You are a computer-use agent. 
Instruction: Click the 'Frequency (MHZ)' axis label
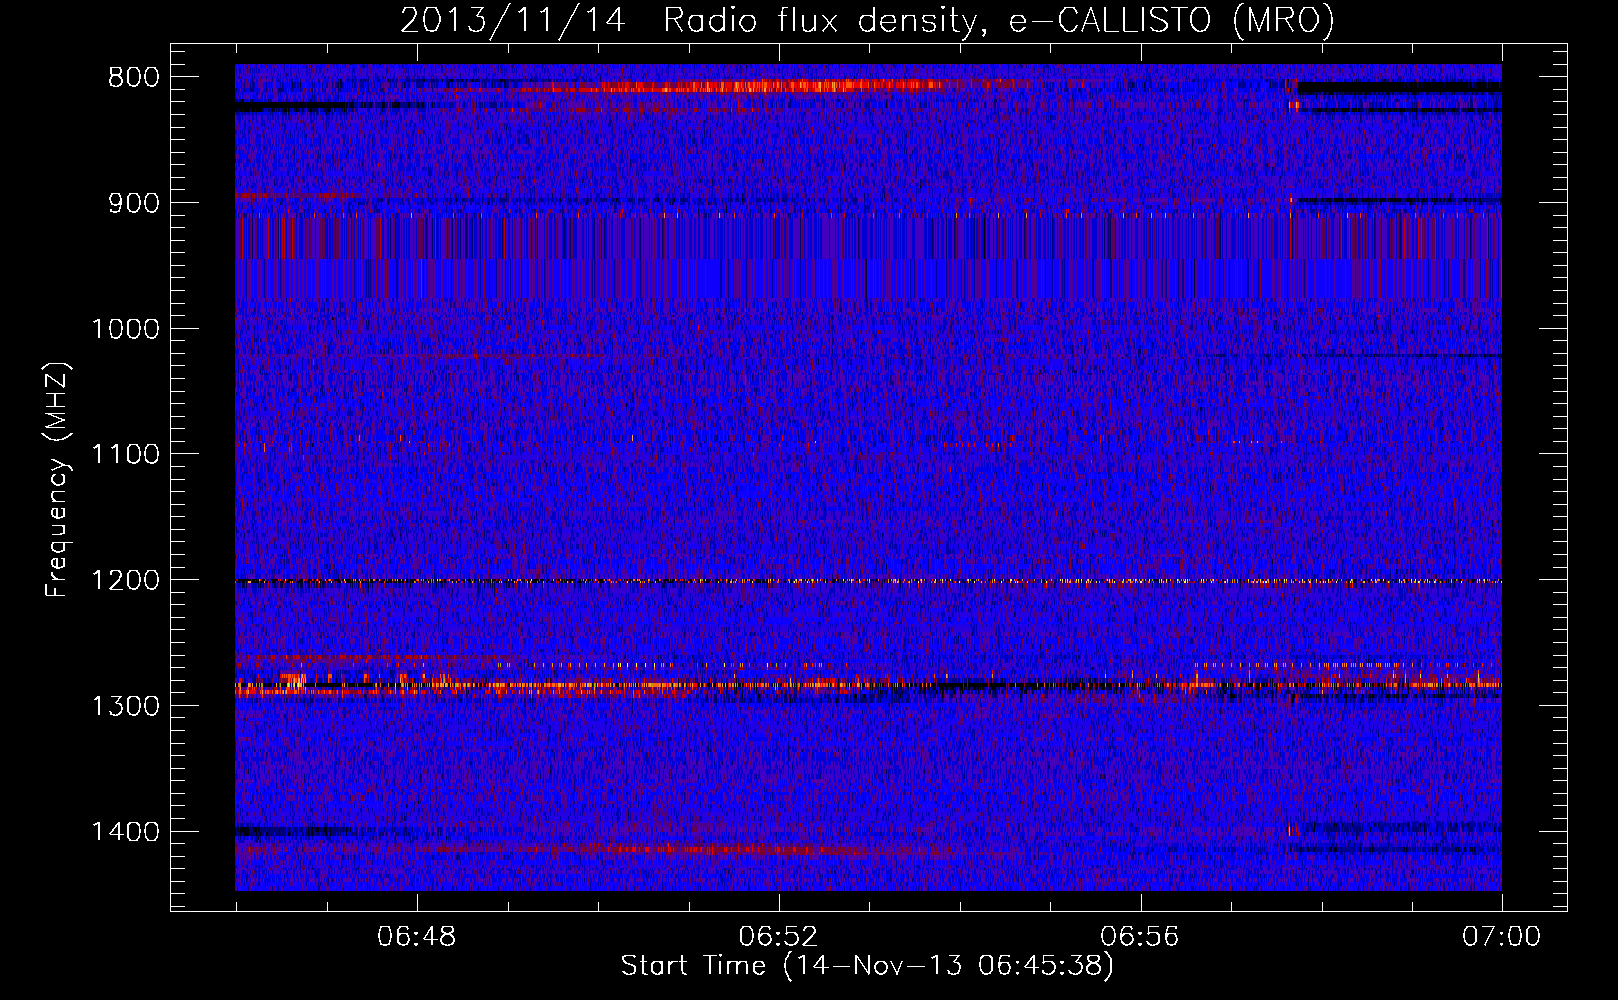point(57,479)
